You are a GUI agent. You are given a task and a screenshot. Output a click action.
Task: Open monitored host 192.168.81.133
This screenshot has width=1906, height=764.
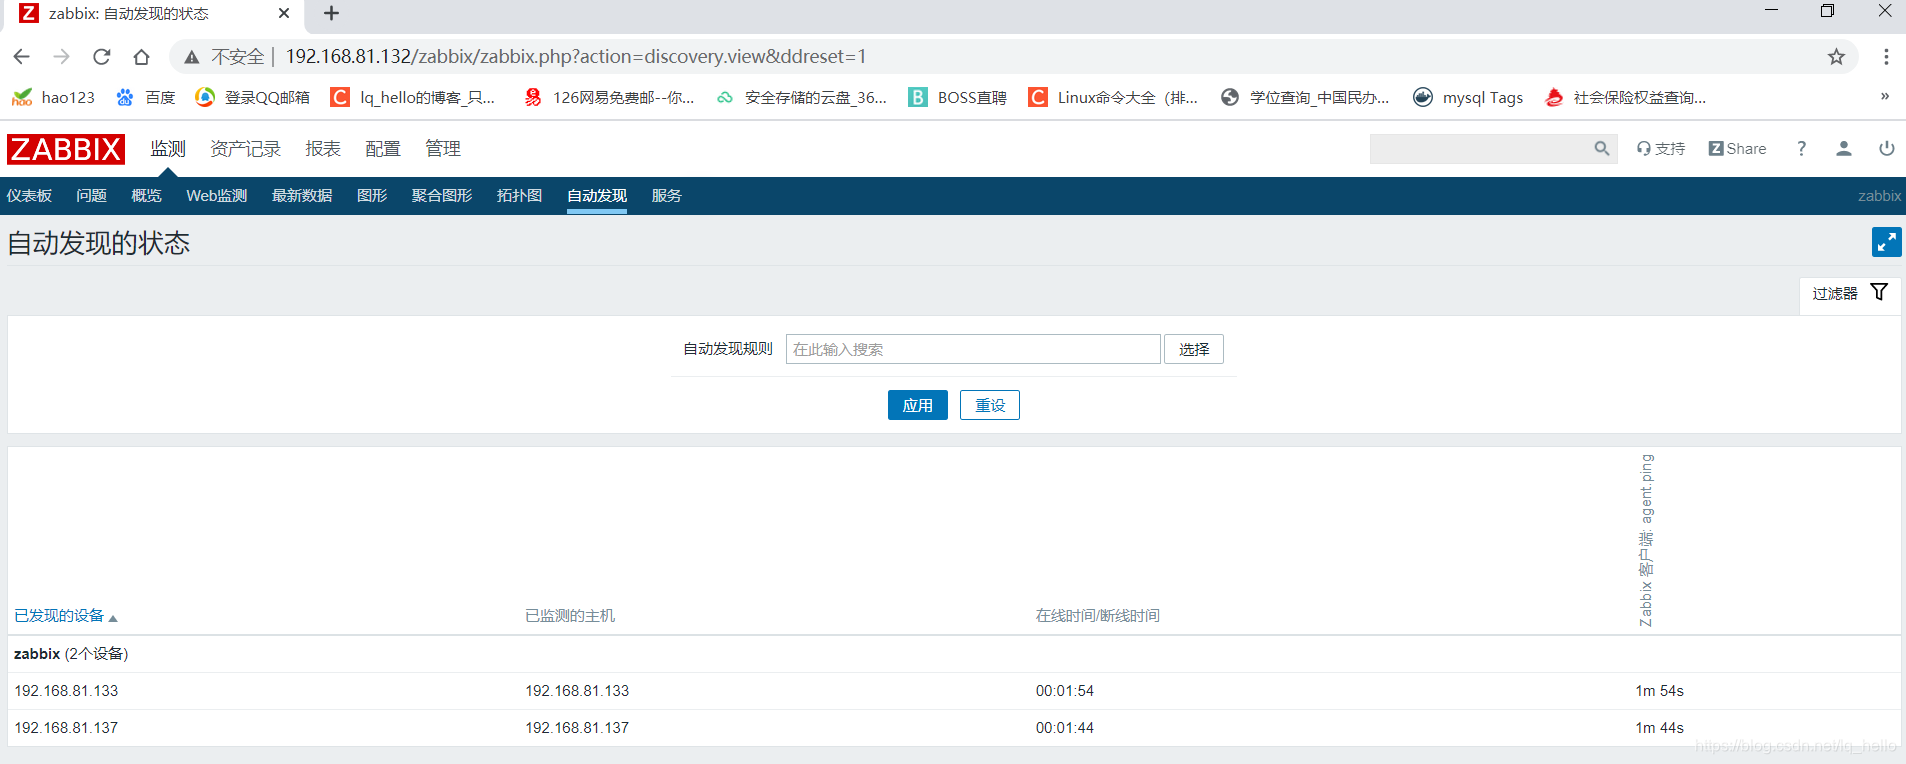coord(577,691)
